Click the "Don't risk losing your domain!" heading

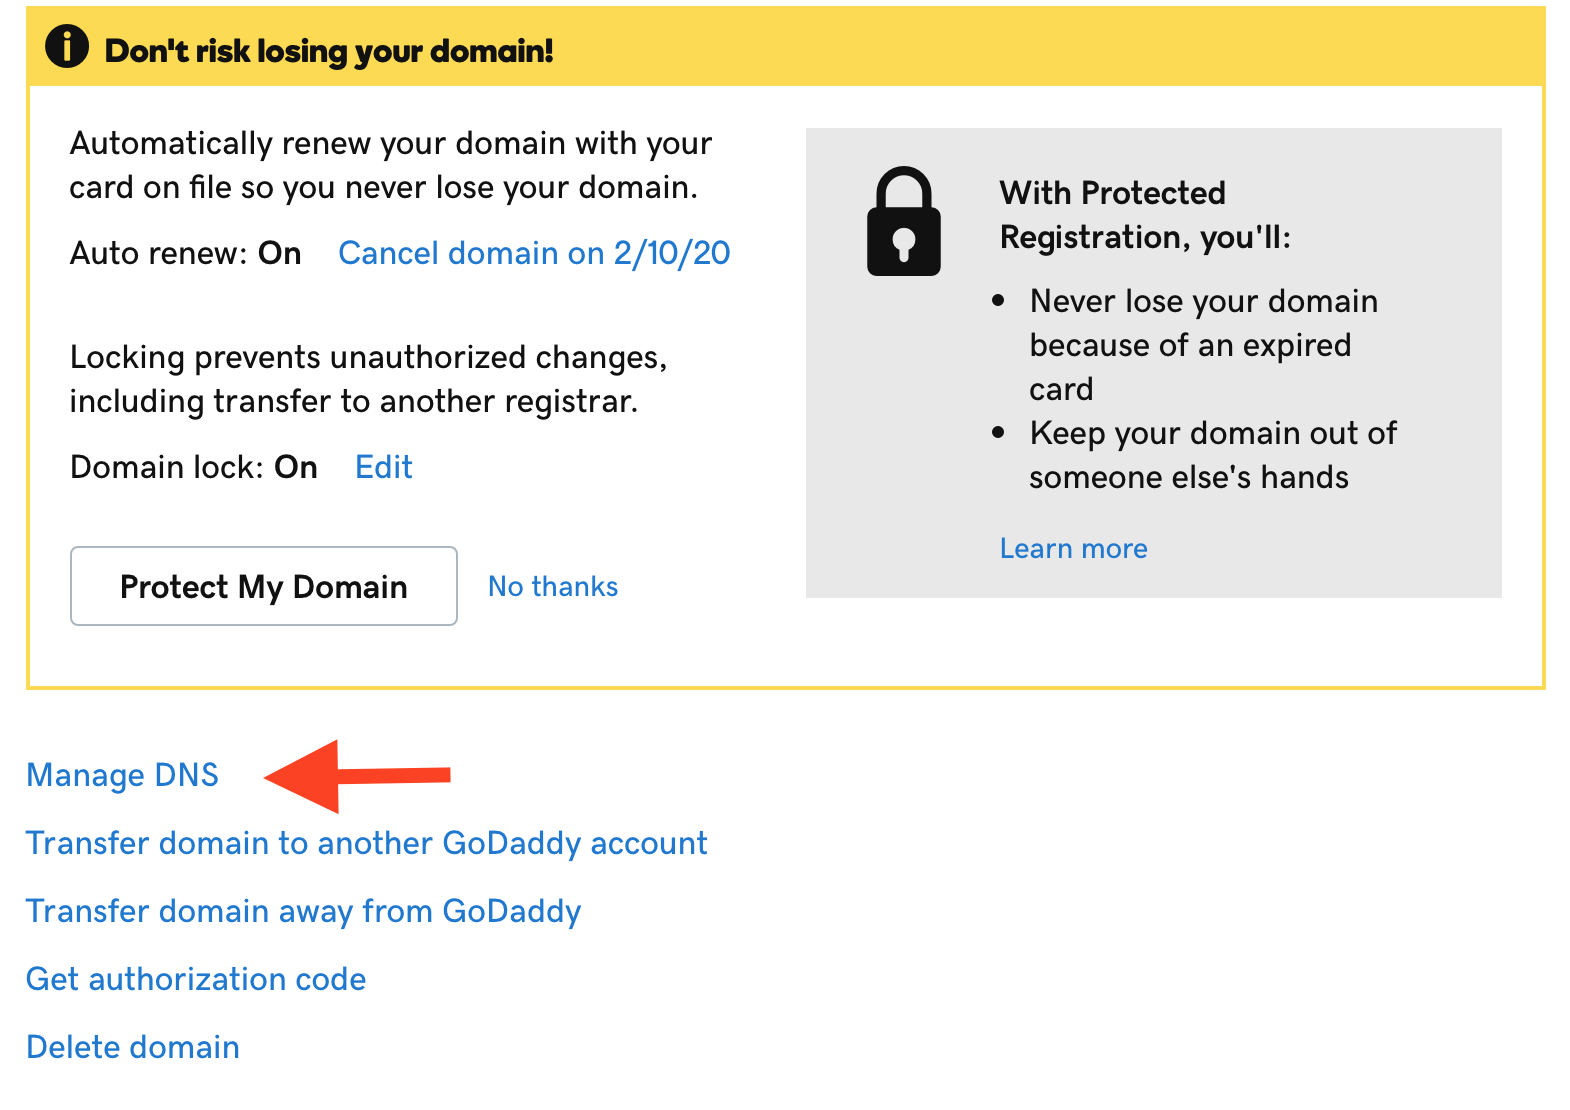tap(329, 51)
